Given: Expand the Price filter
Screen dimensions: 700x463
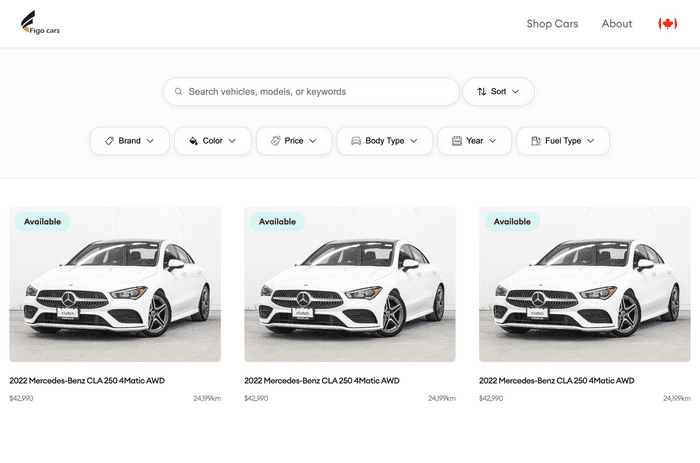Looking at the screenshot, I should pos(294,141).
